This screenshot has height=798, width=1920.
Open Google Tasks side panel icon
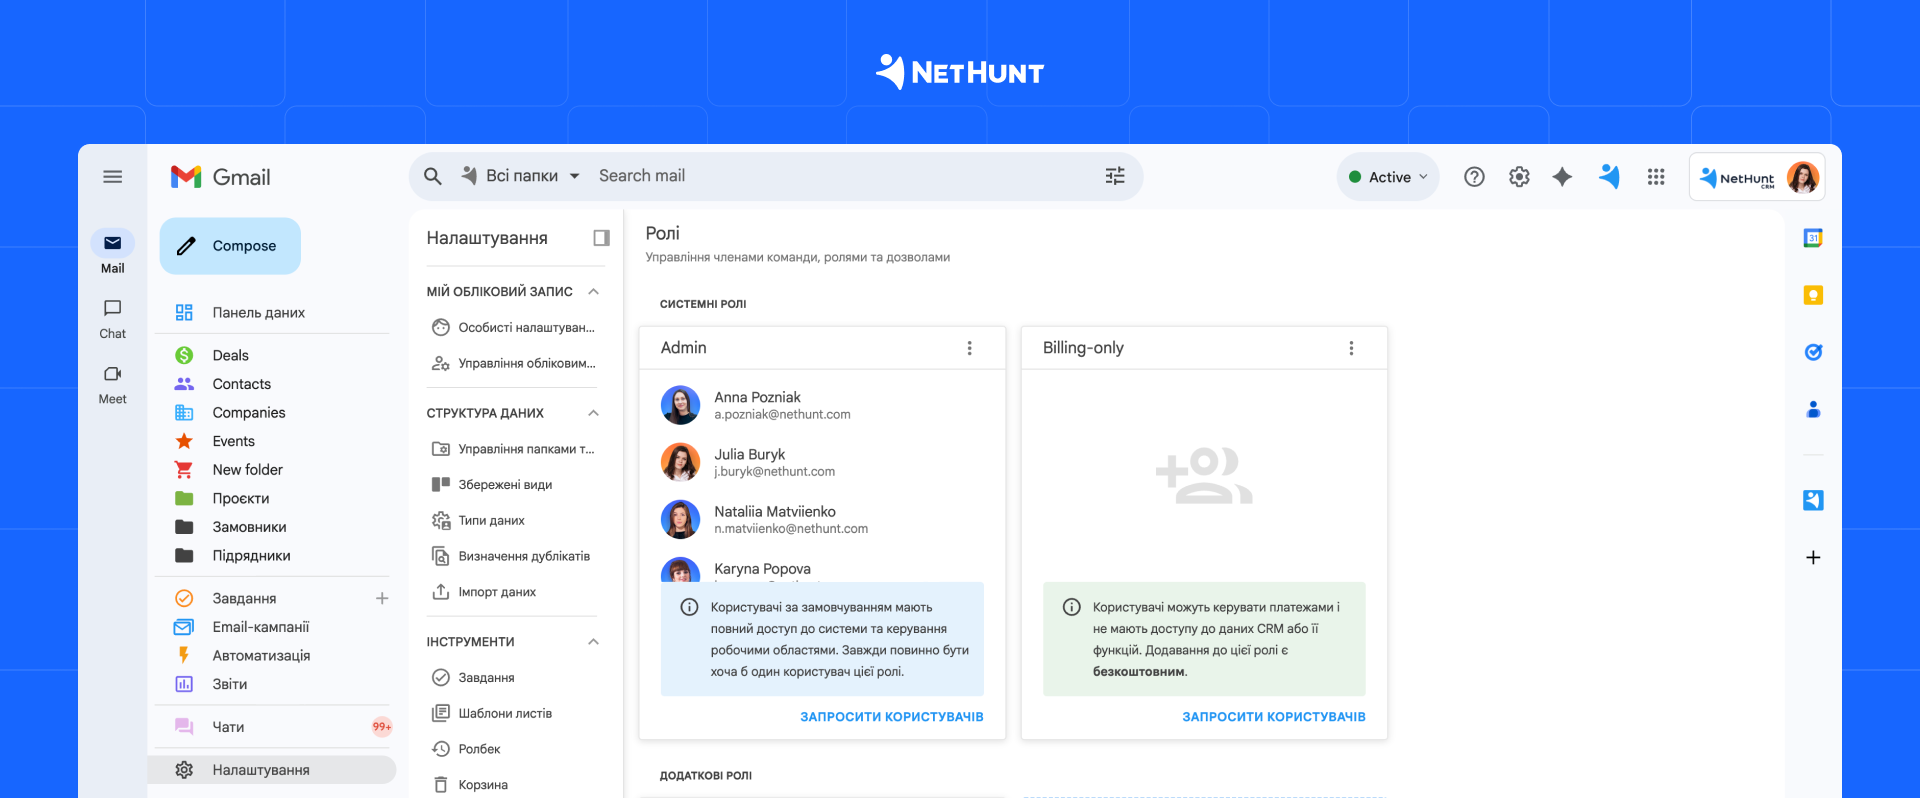(x=1813, y=352)
